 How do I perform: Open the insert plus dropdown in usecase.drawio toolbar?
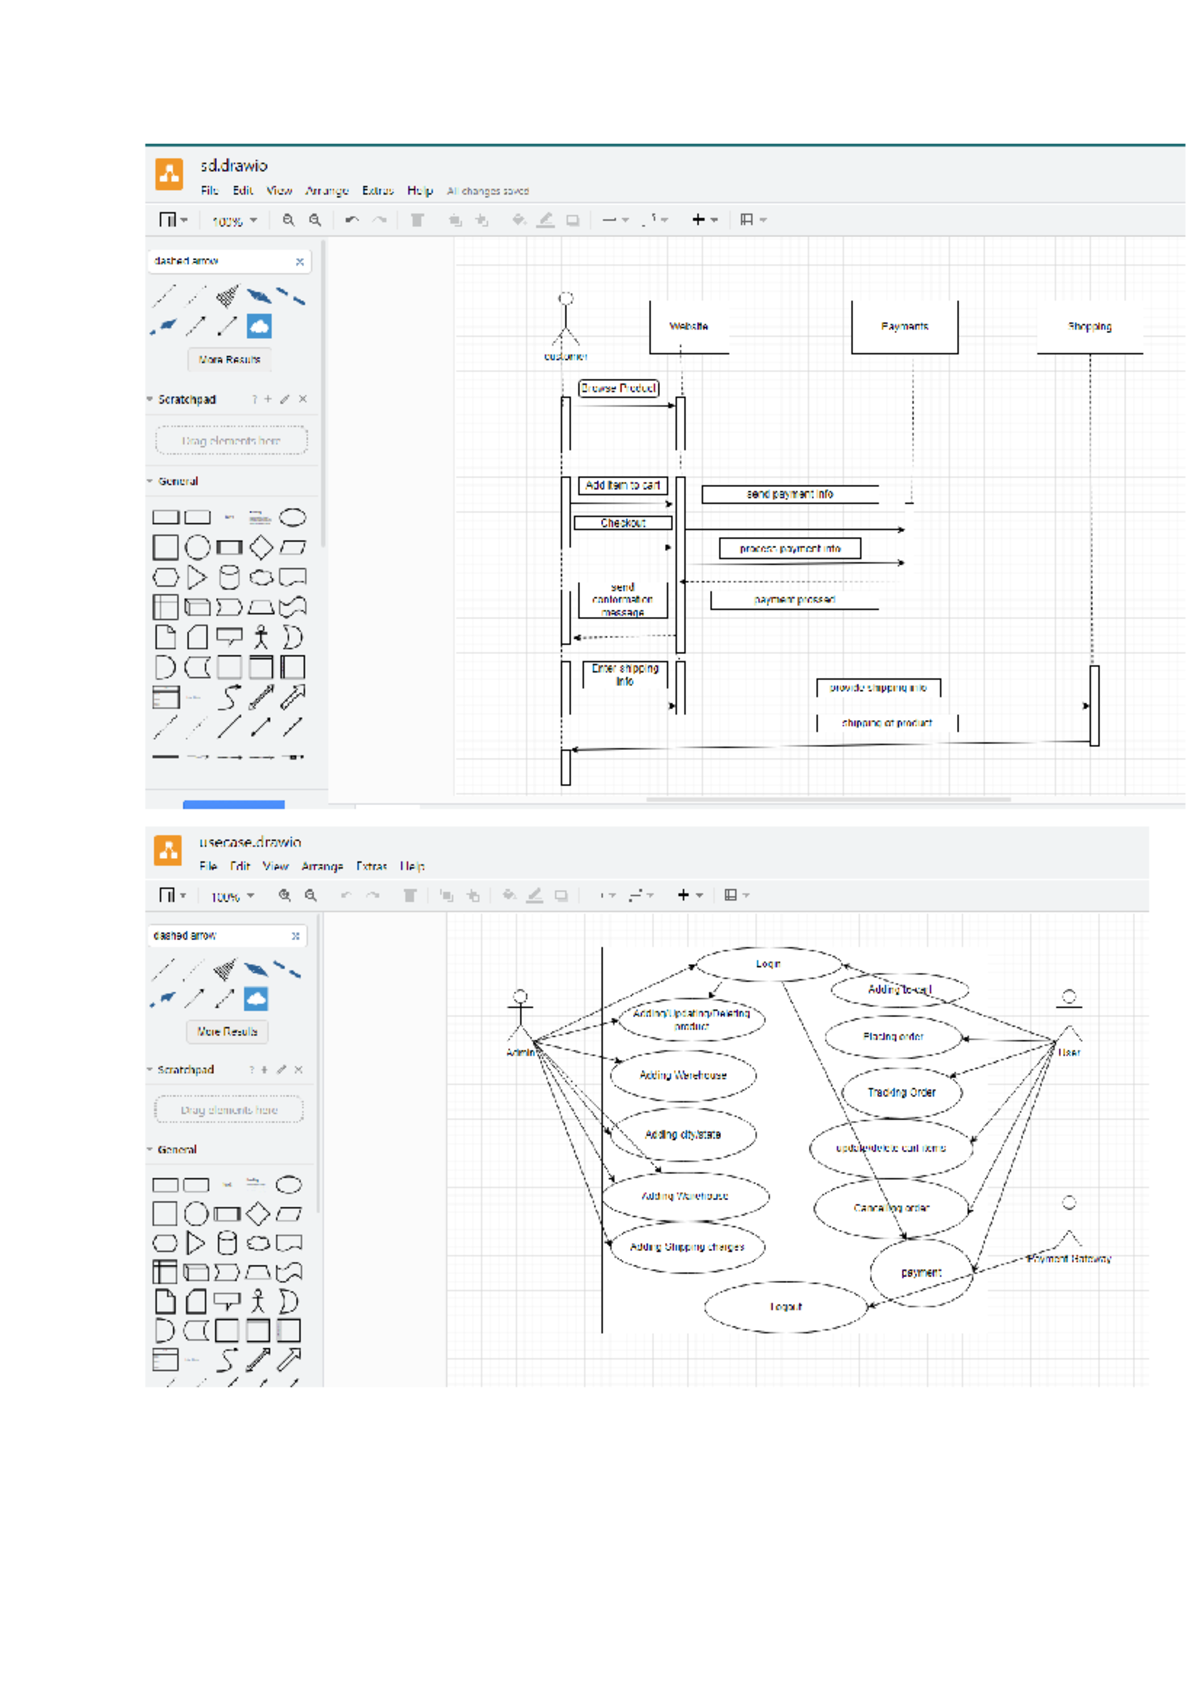tap(689, 896)
